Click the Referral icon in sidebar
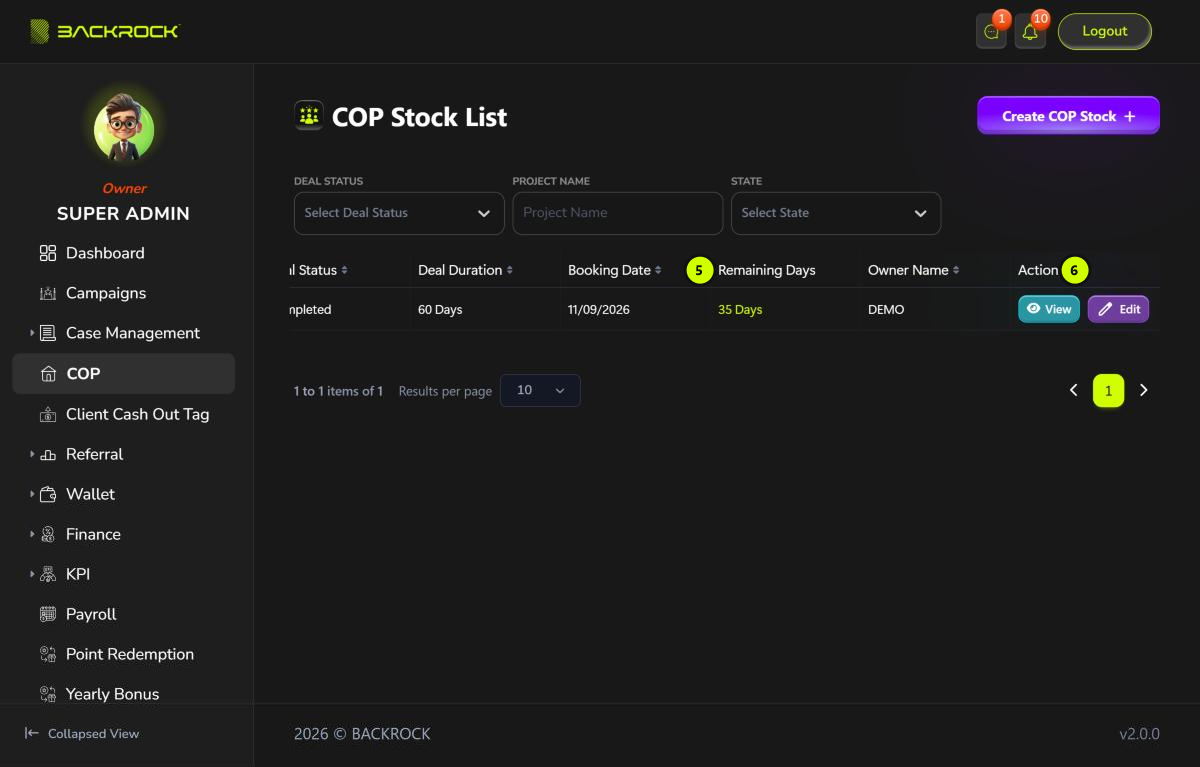Image resolution: width=1200 pixels, height=767 pixels. 47,454
